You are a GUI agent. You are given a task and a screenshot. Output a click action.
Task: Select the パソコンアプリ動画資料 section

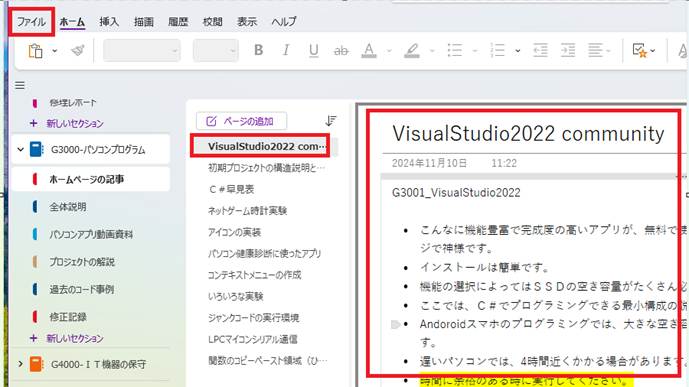[91, 234]
